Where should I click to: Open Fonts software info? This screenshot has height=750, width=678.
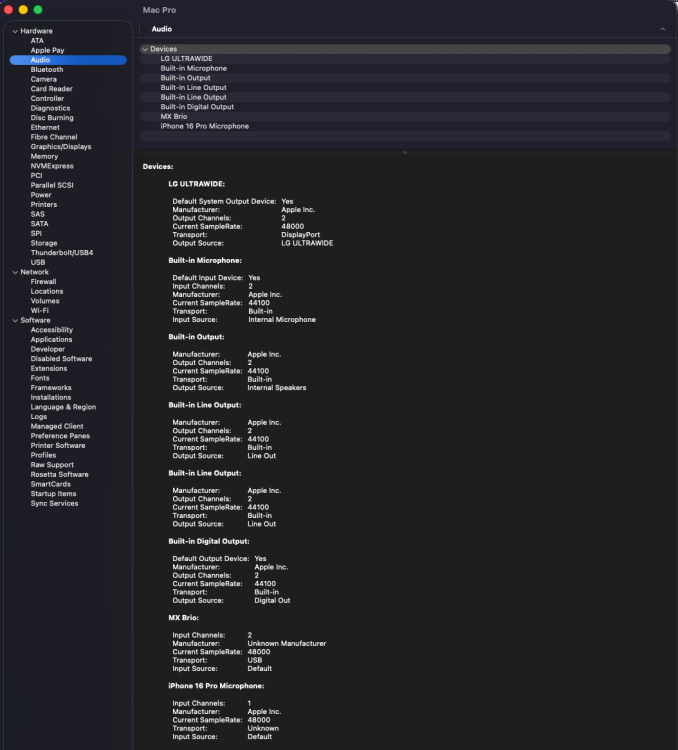tap(40, 378)
